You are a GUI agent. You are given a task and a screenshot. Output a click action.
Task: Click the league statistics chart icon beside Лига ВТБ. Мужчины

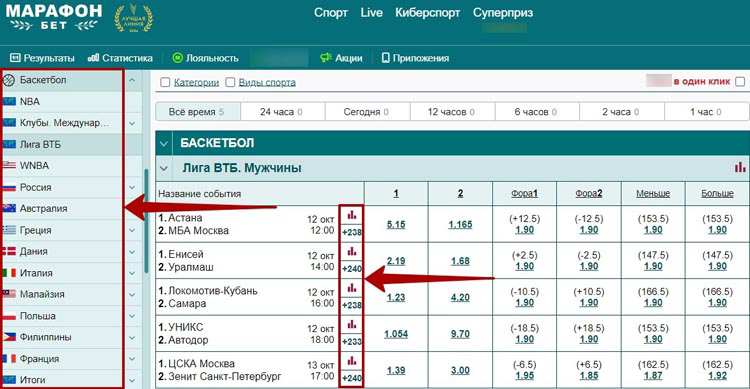point(739,167)
